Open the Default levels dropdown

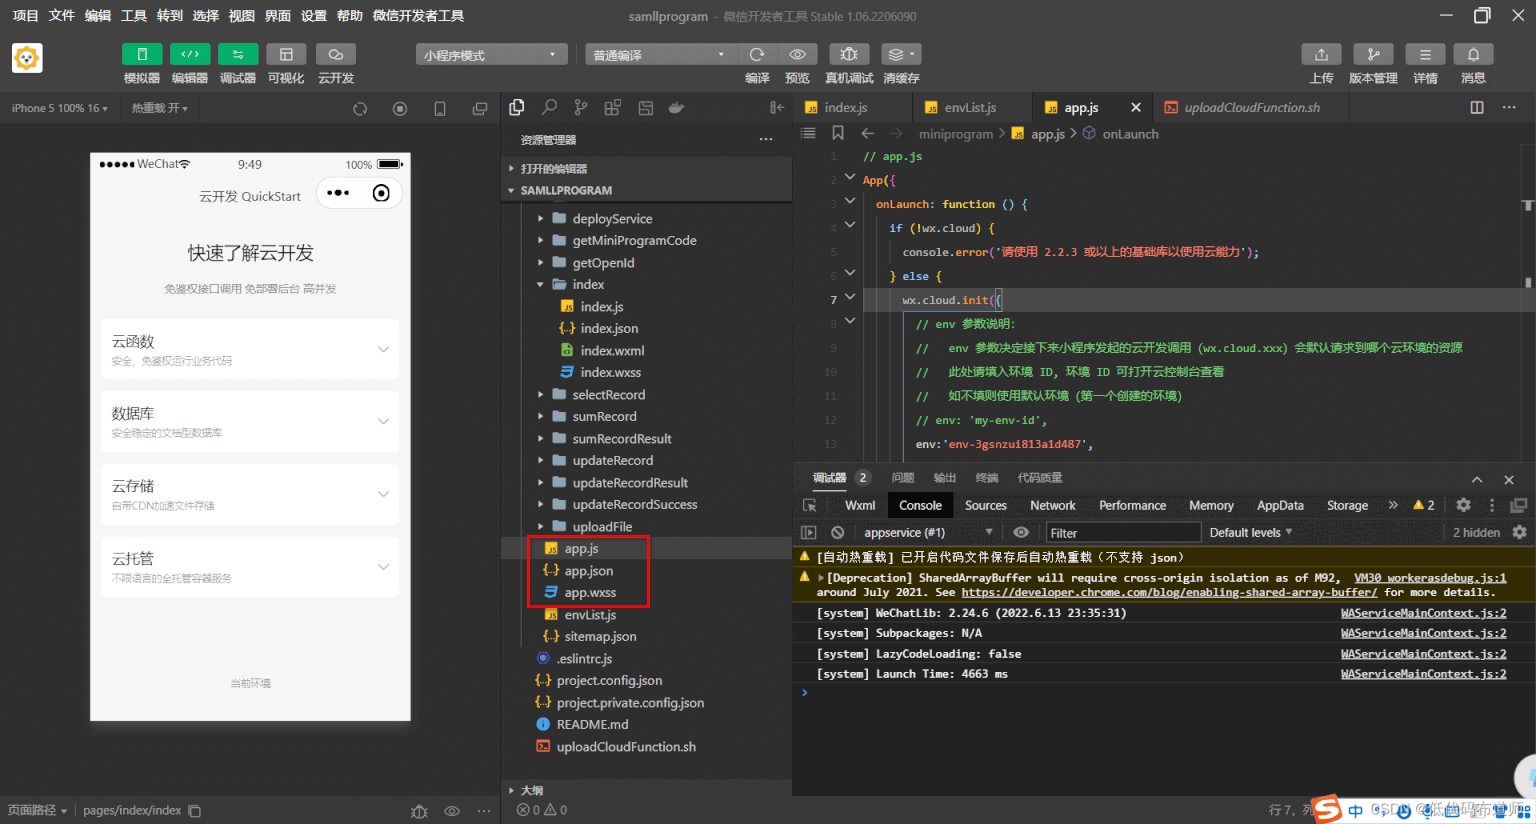[1250, 532]
